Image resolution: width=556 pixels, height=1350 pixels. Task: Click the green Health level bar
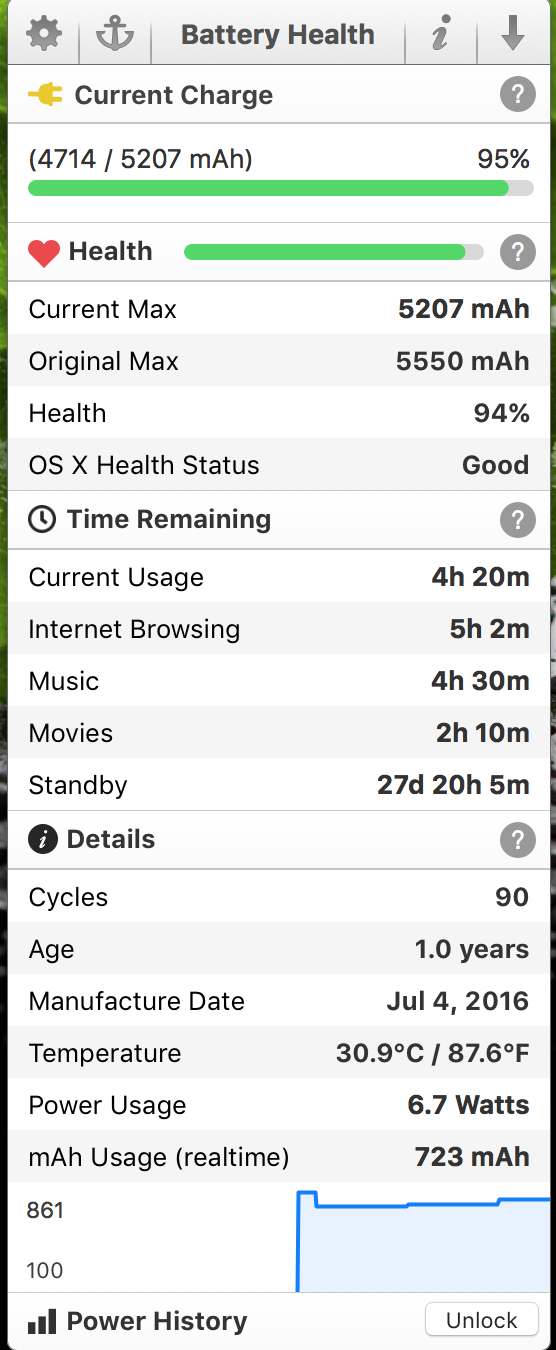(334, 252)
